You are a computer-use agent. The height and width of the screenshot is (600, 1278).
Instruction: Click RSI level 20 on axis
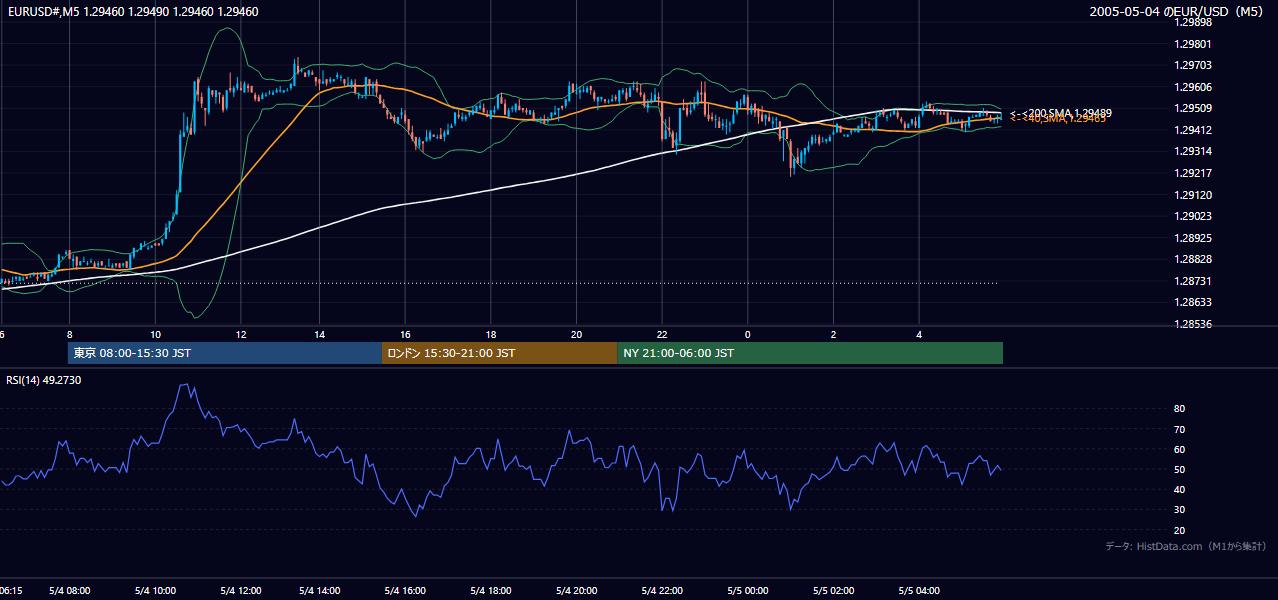[x=1180, y=530]
